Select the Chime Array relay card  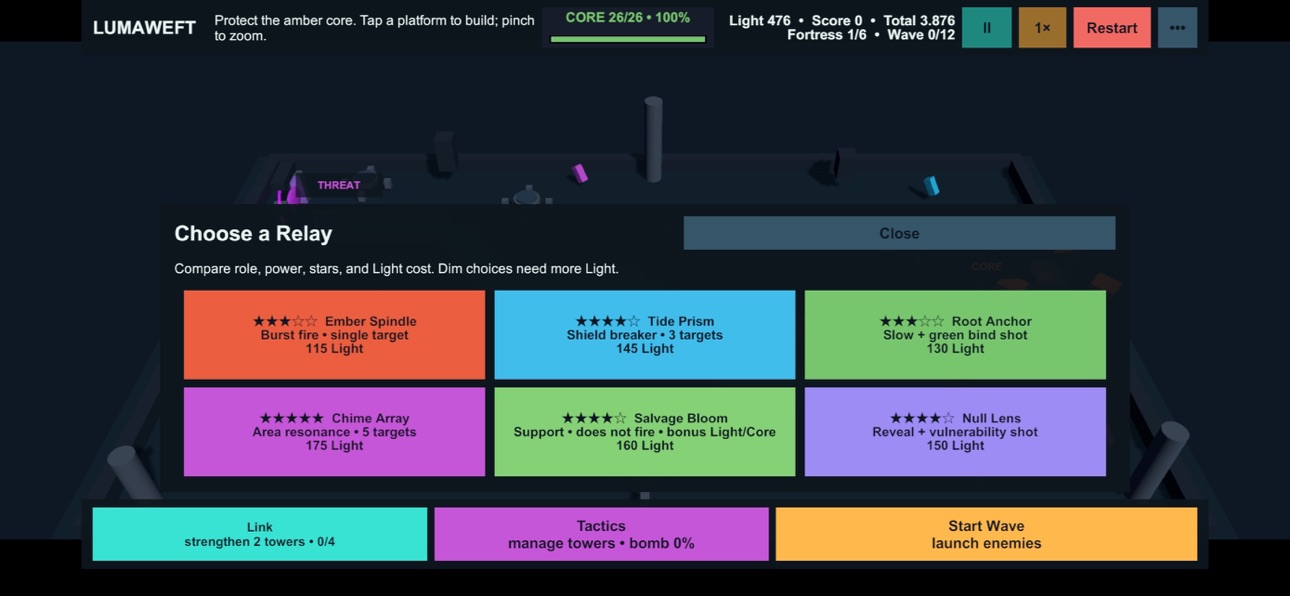(x=334, y=432)
